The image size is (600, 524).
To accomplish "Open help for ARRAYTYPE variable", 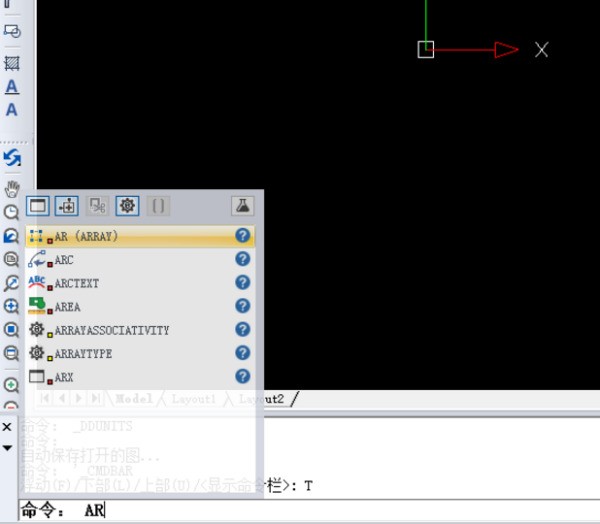I will (243, 353).
